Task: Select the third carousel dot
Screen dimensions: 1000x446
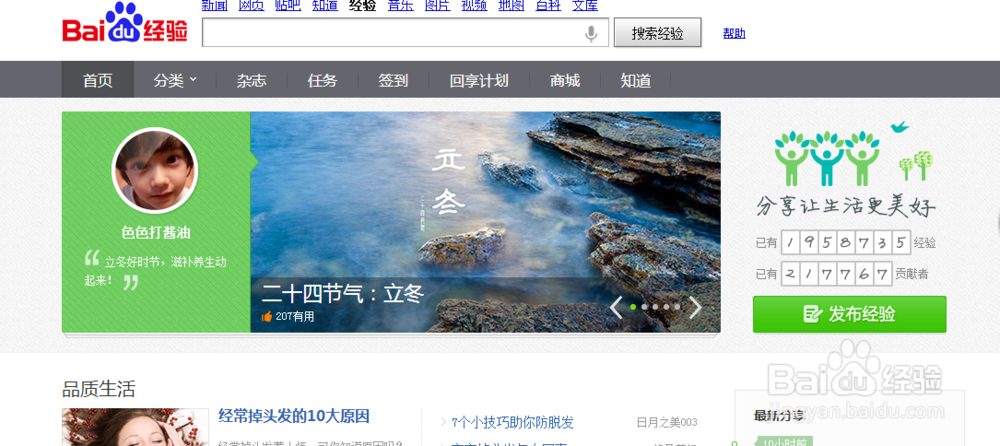Action: [x=655, y=307]
